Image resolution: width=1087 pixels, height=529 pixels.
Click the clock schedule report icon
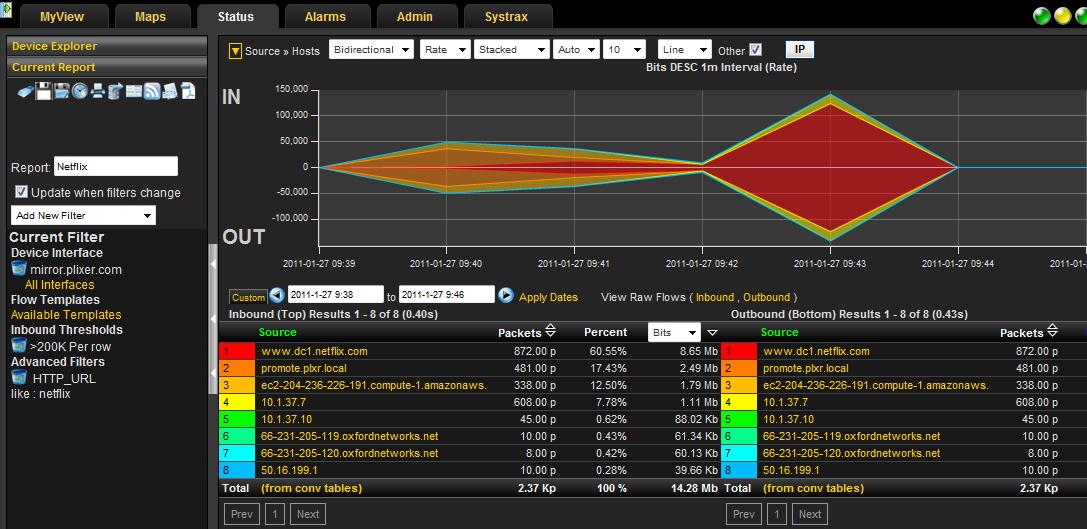click(80, 91)
